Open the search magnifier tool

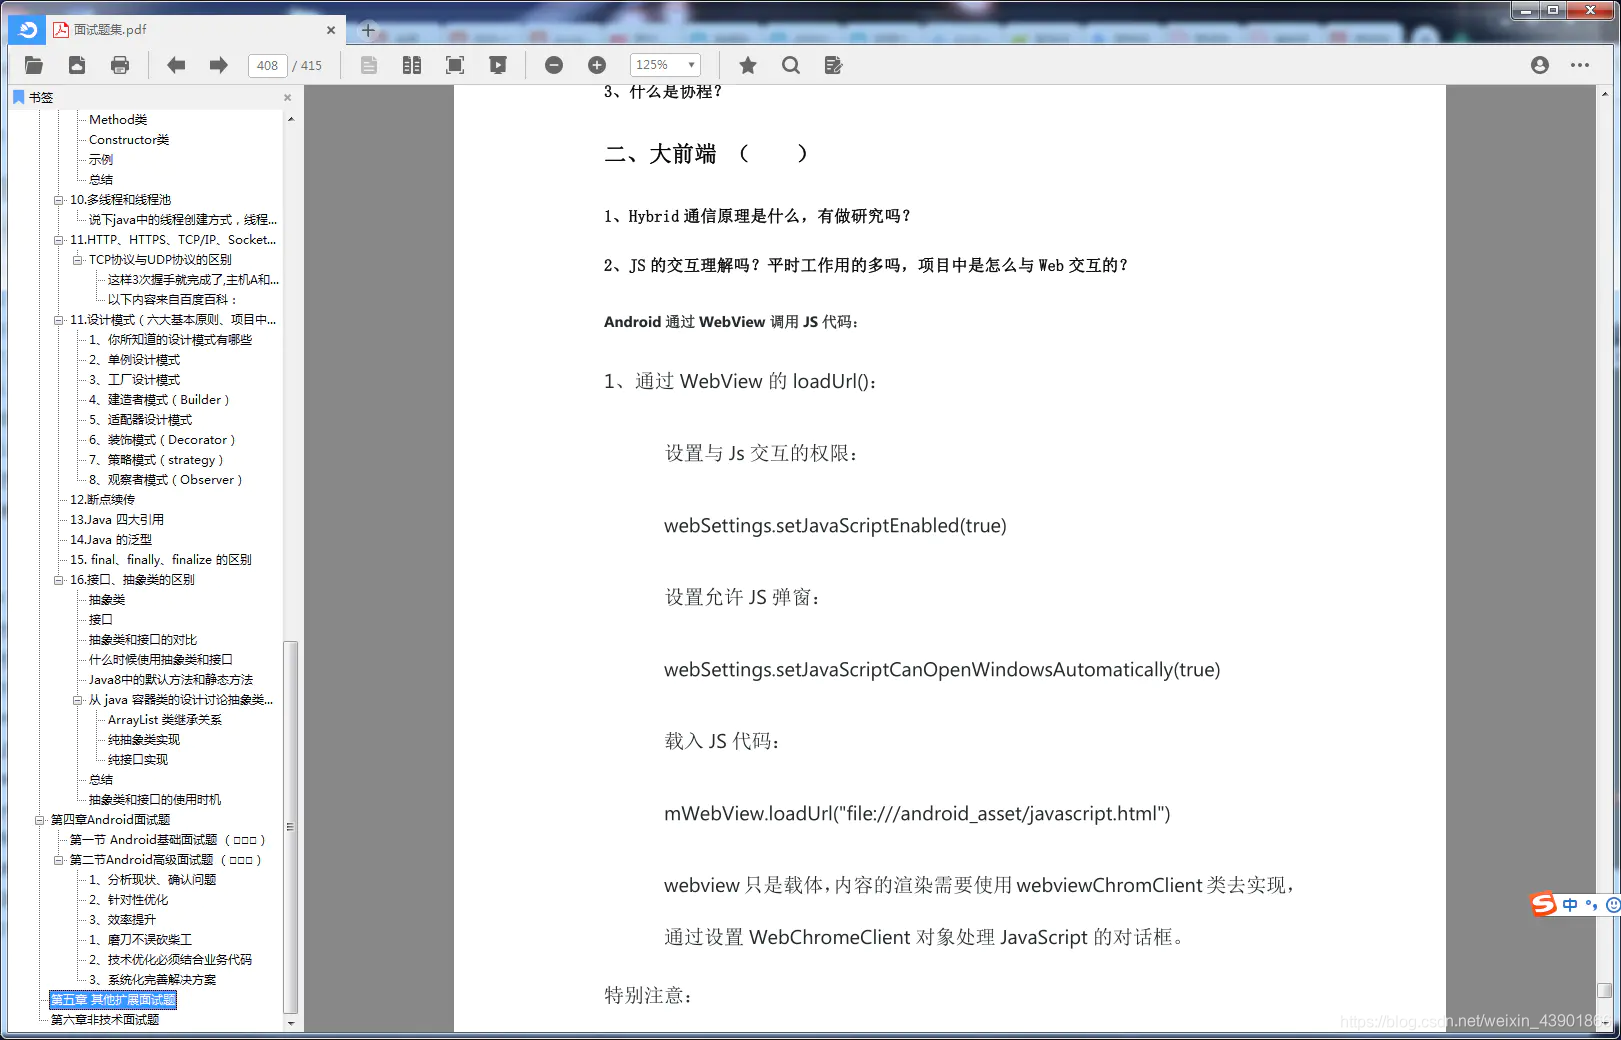[x=791, y=65]
